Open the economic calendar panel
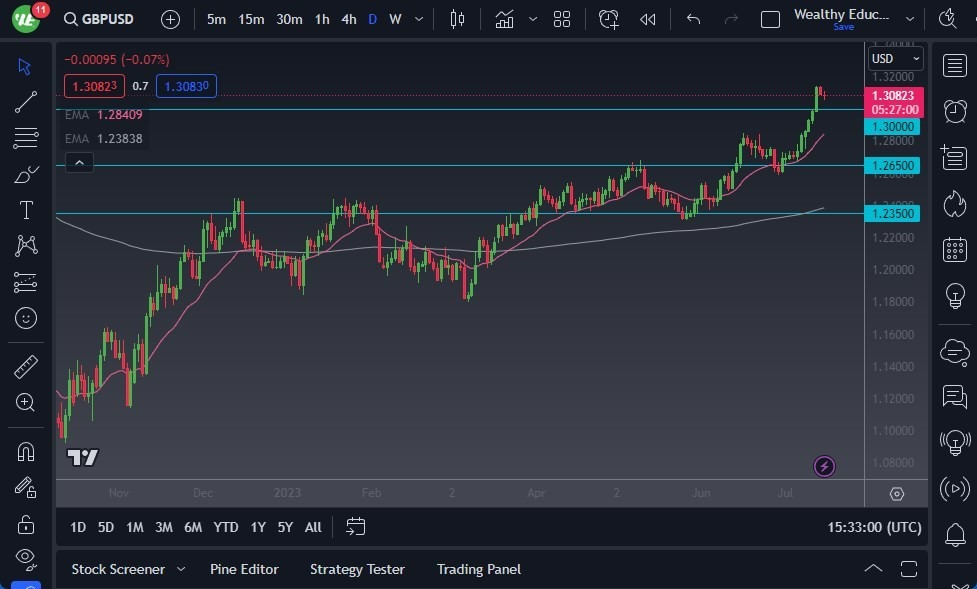 coord(955,249)
